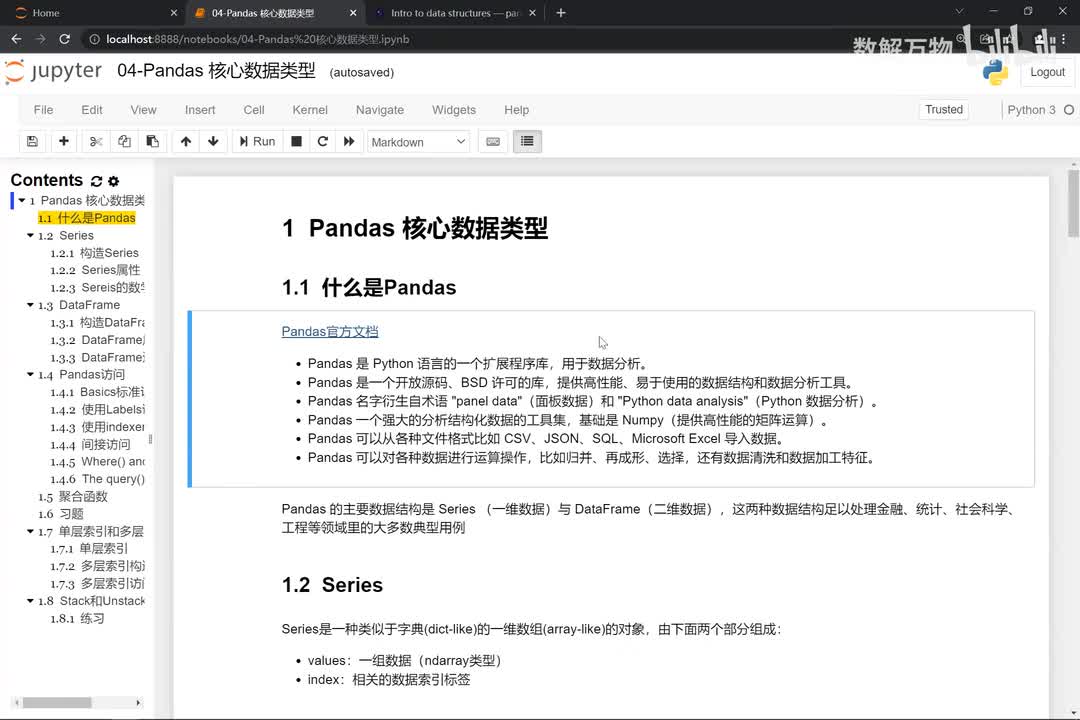Viewport: 1080px width, 720px height.
Task: Open browser menu three dots
Action: point(1065,39)
